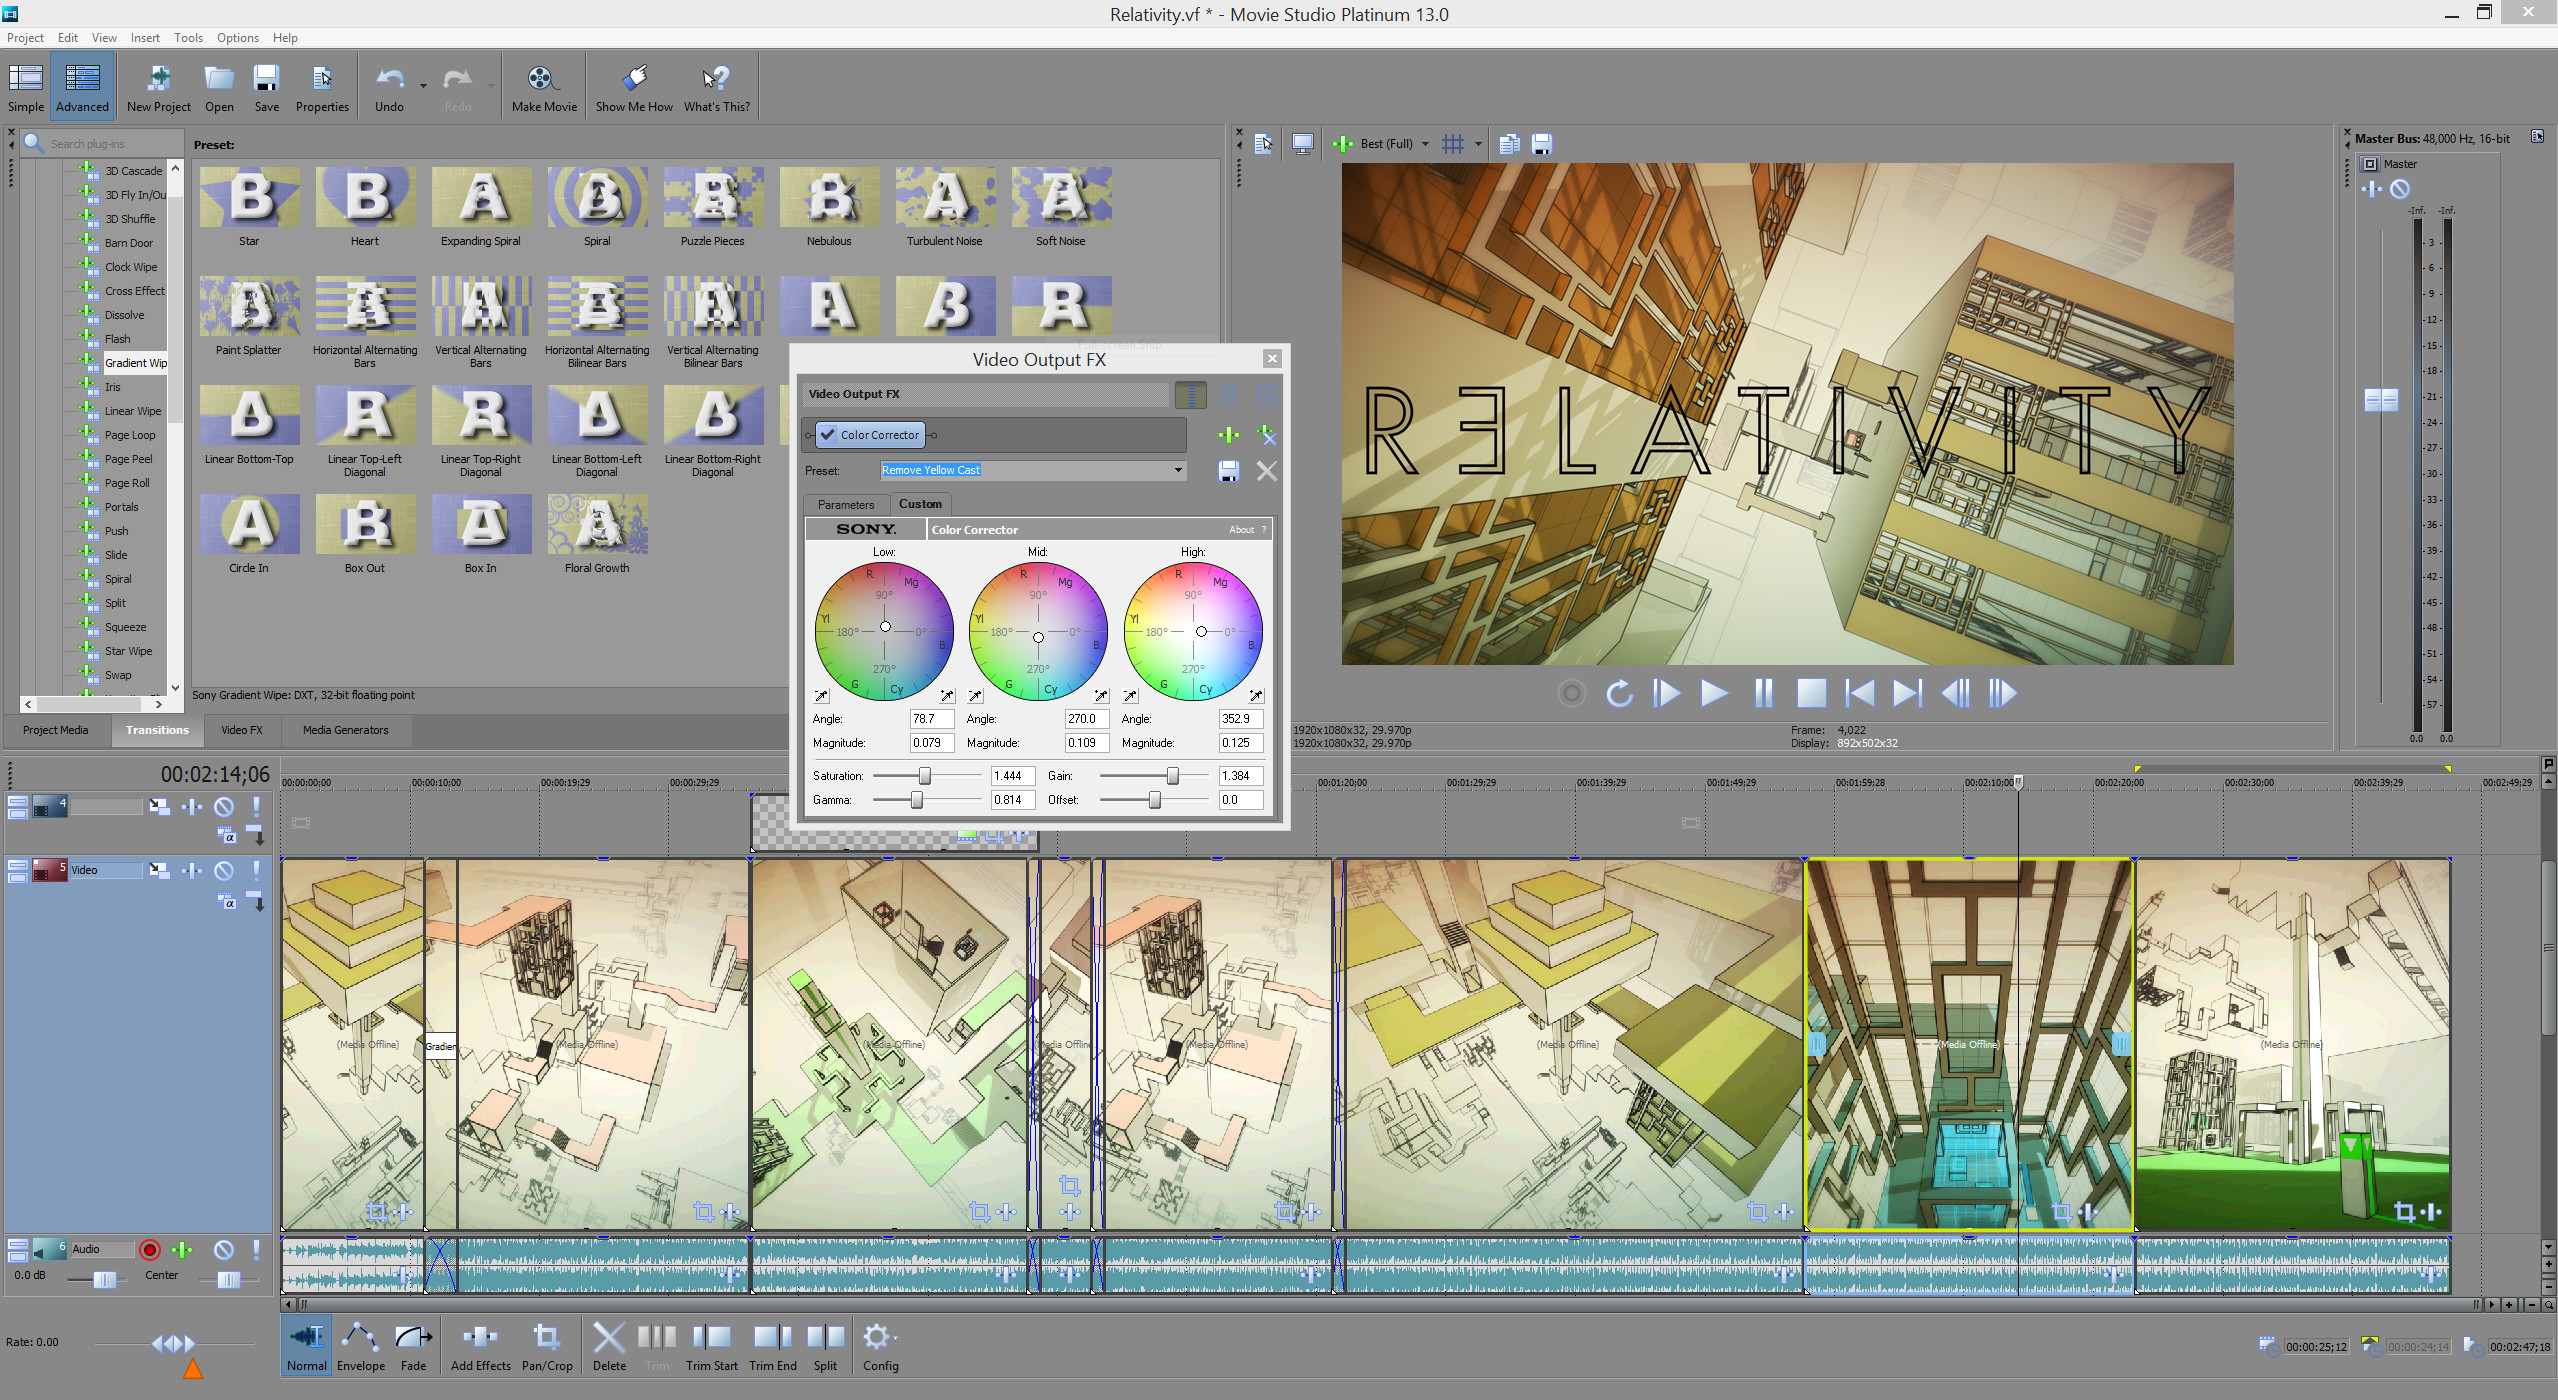
Task: Mute the Video track 5
Action: pos(224,869)
